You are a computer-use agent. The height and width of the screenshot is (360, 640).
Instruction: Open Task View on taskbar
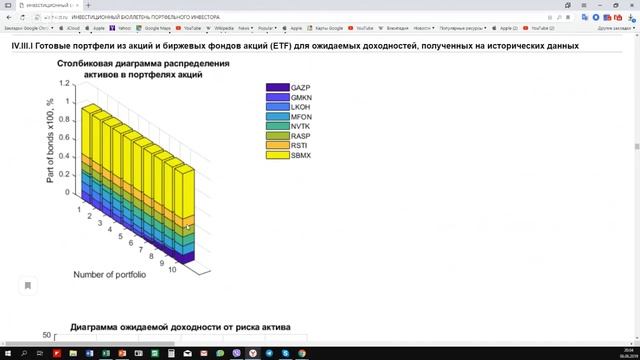(x=40, y=353)
